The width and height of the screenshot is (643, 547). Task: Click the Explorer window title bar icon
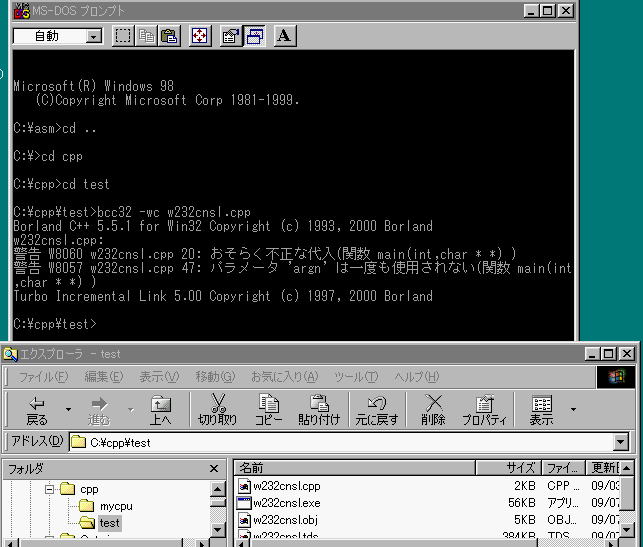(10, 354)
